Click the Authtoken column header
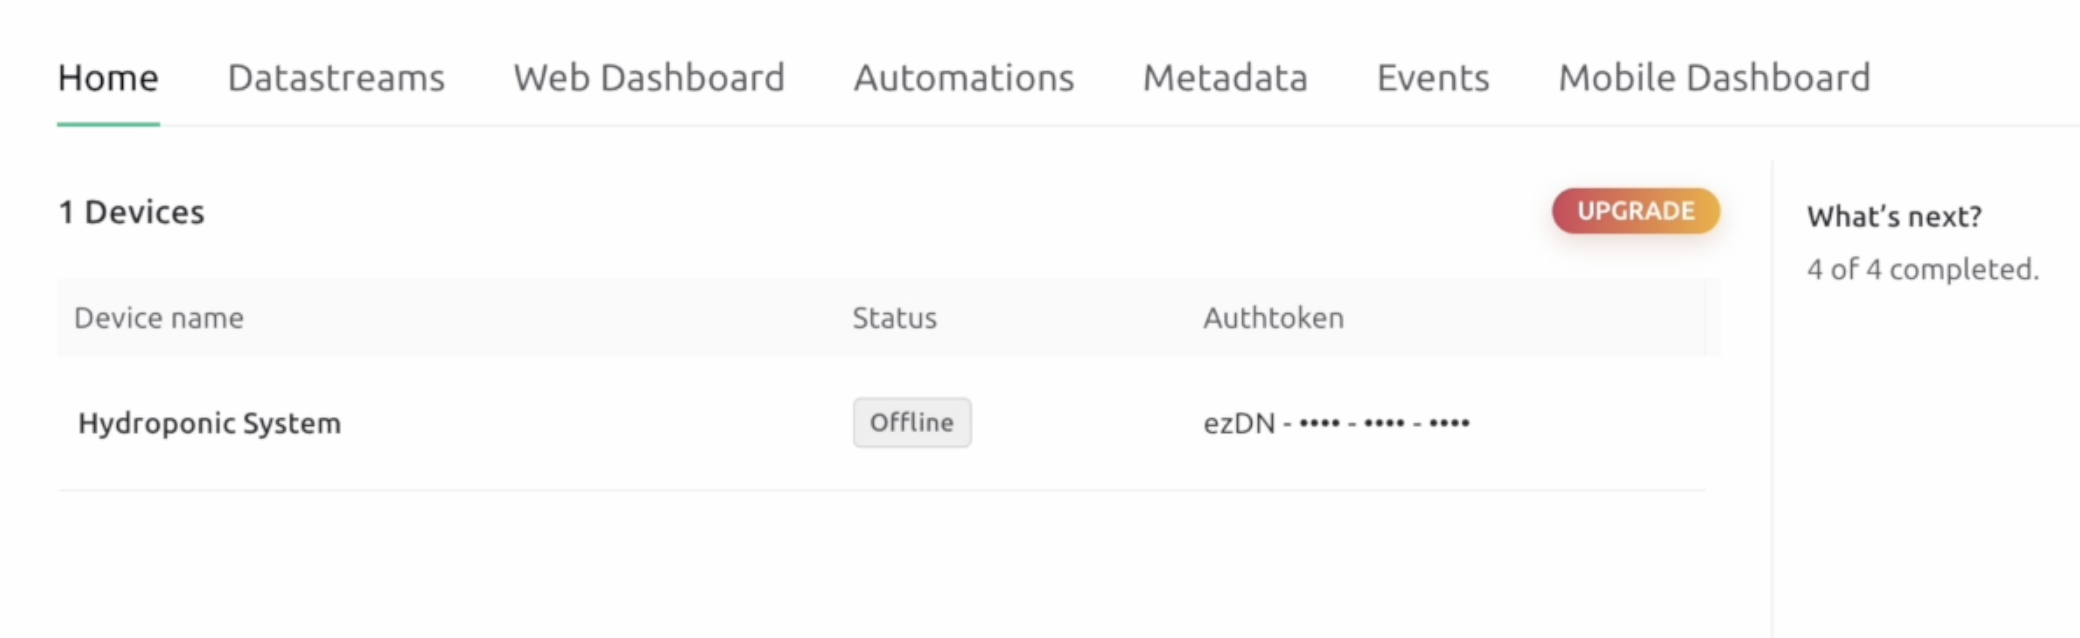Screen dimensions: 2080x638 click(1273, 318)
